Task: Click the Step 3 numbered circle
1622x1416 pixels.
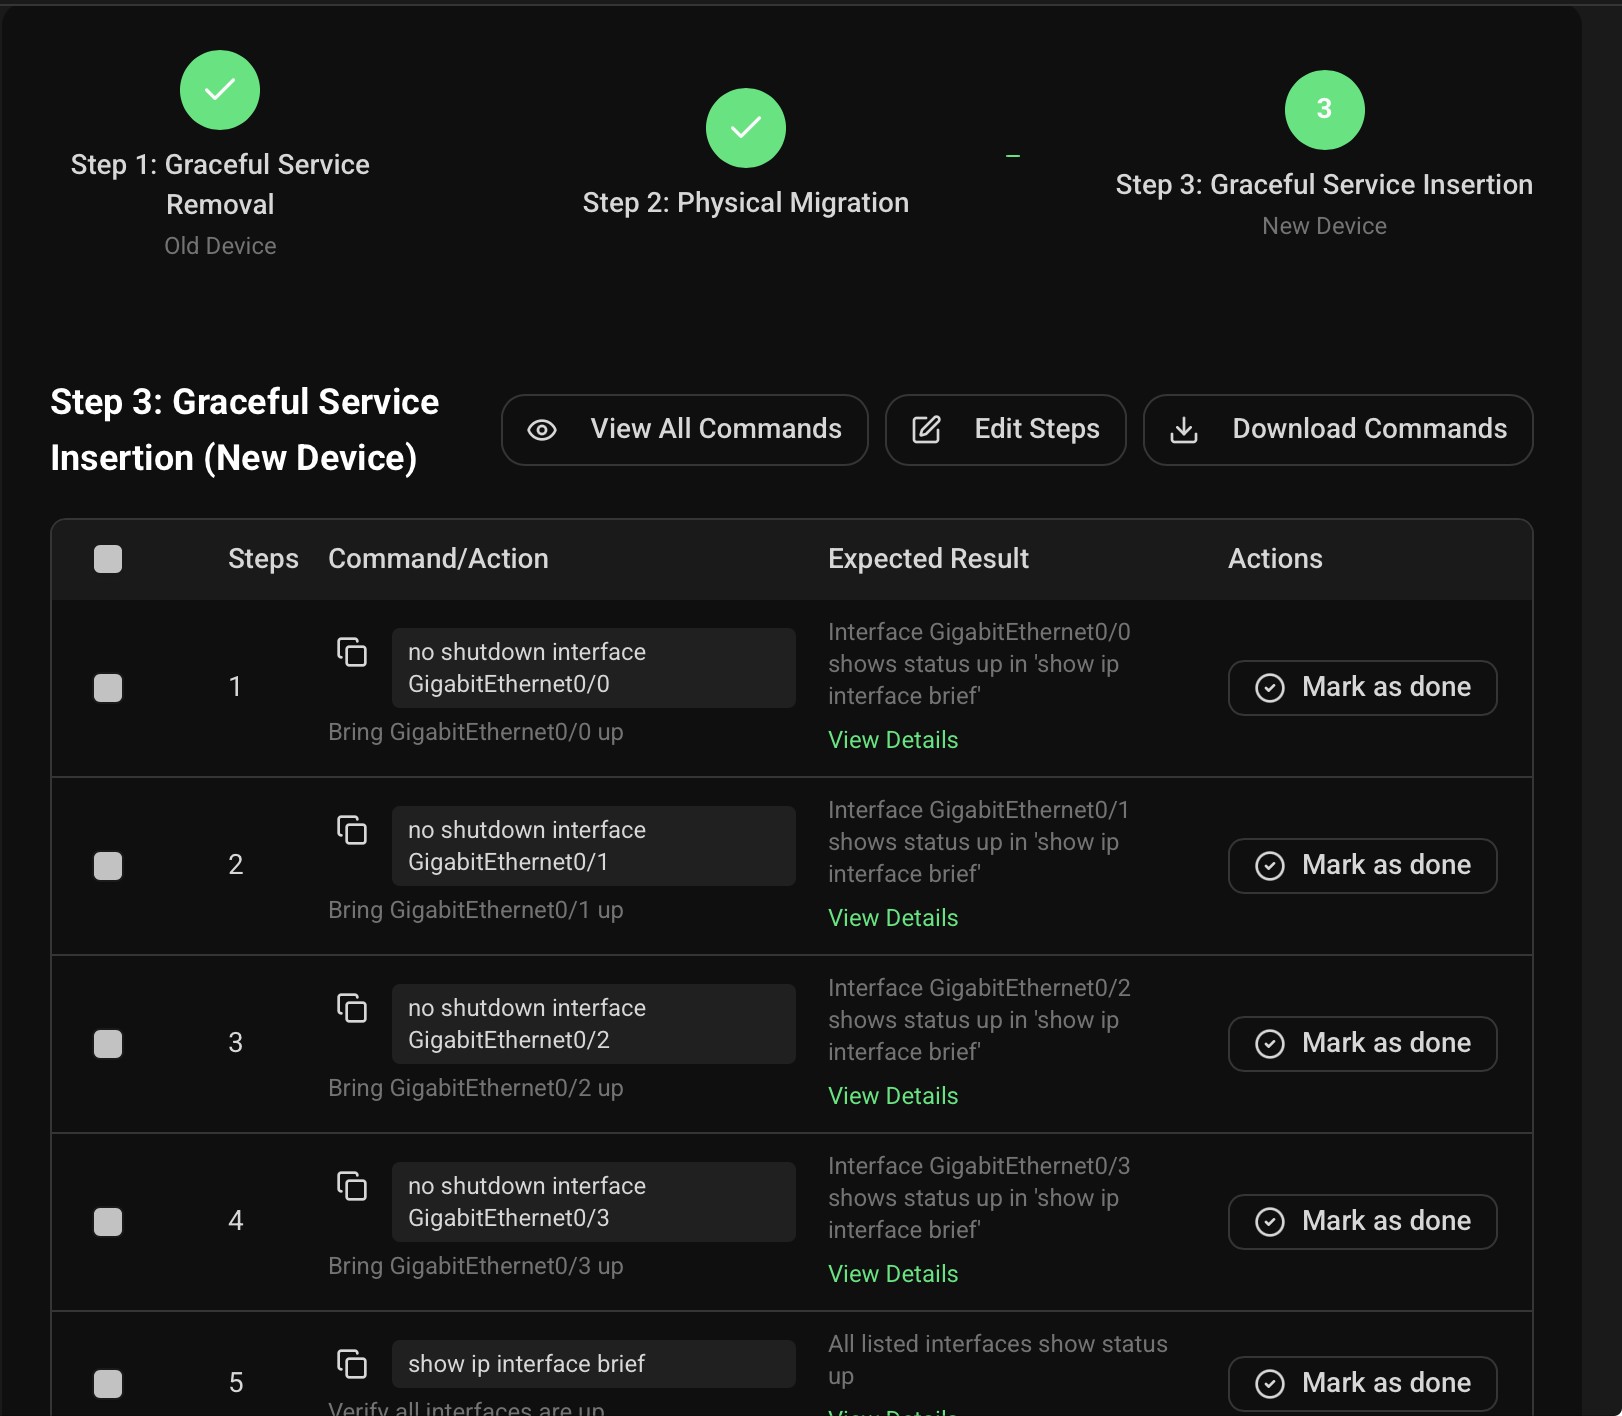Action: point(1324,110)
